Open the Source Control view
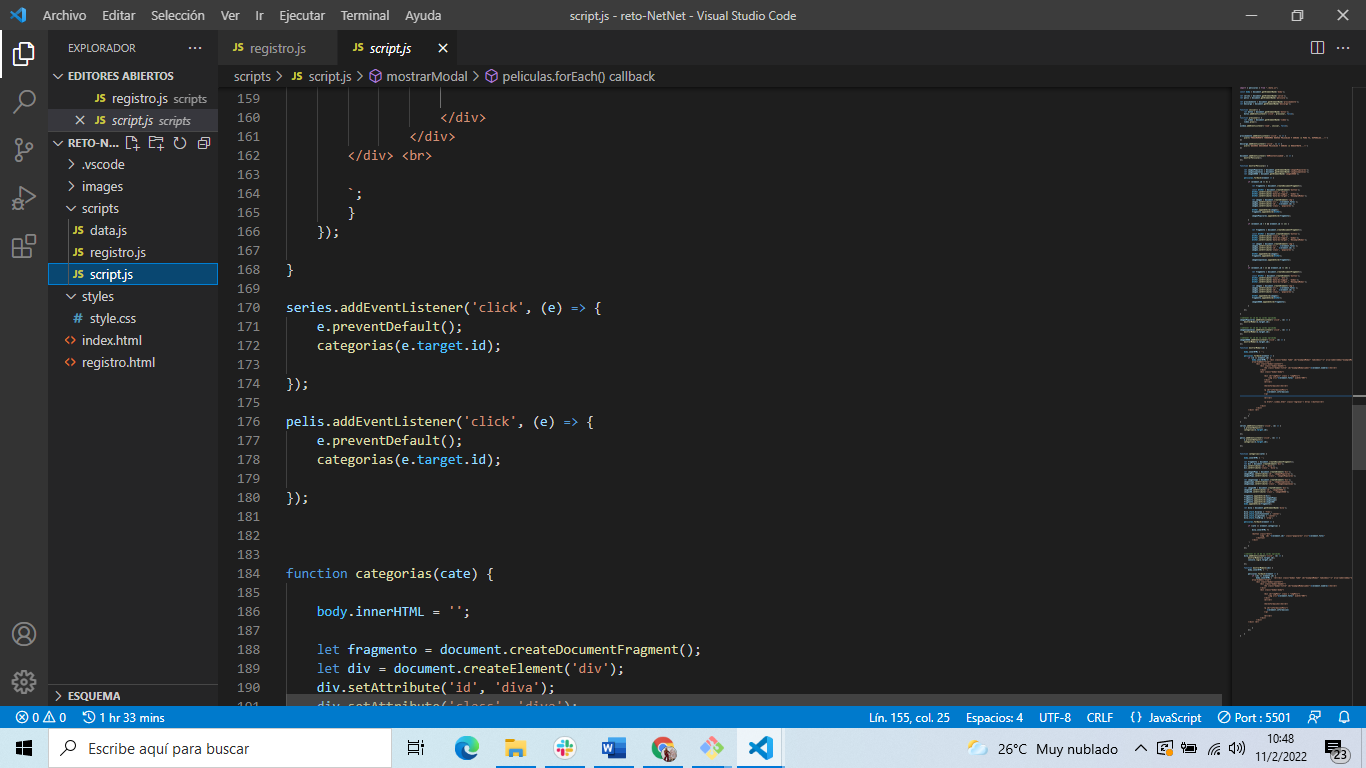This screenshot has height=768, width=1366. [24, 150]
